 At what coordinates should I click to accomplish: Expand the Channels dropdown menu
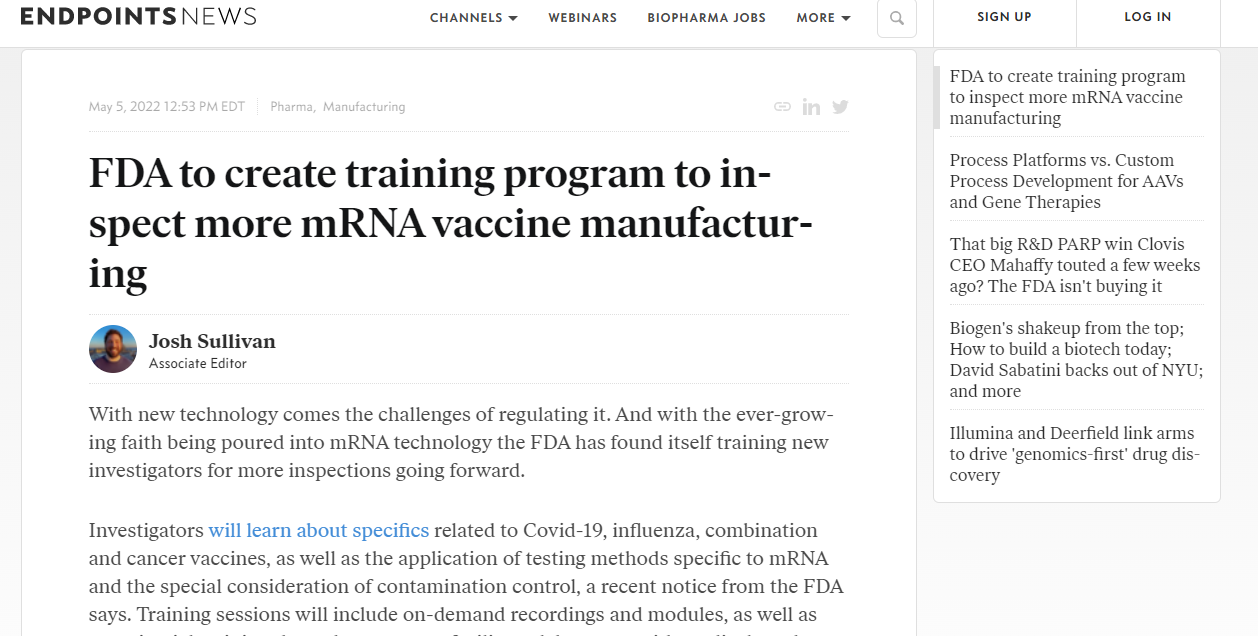coord(473,18)
